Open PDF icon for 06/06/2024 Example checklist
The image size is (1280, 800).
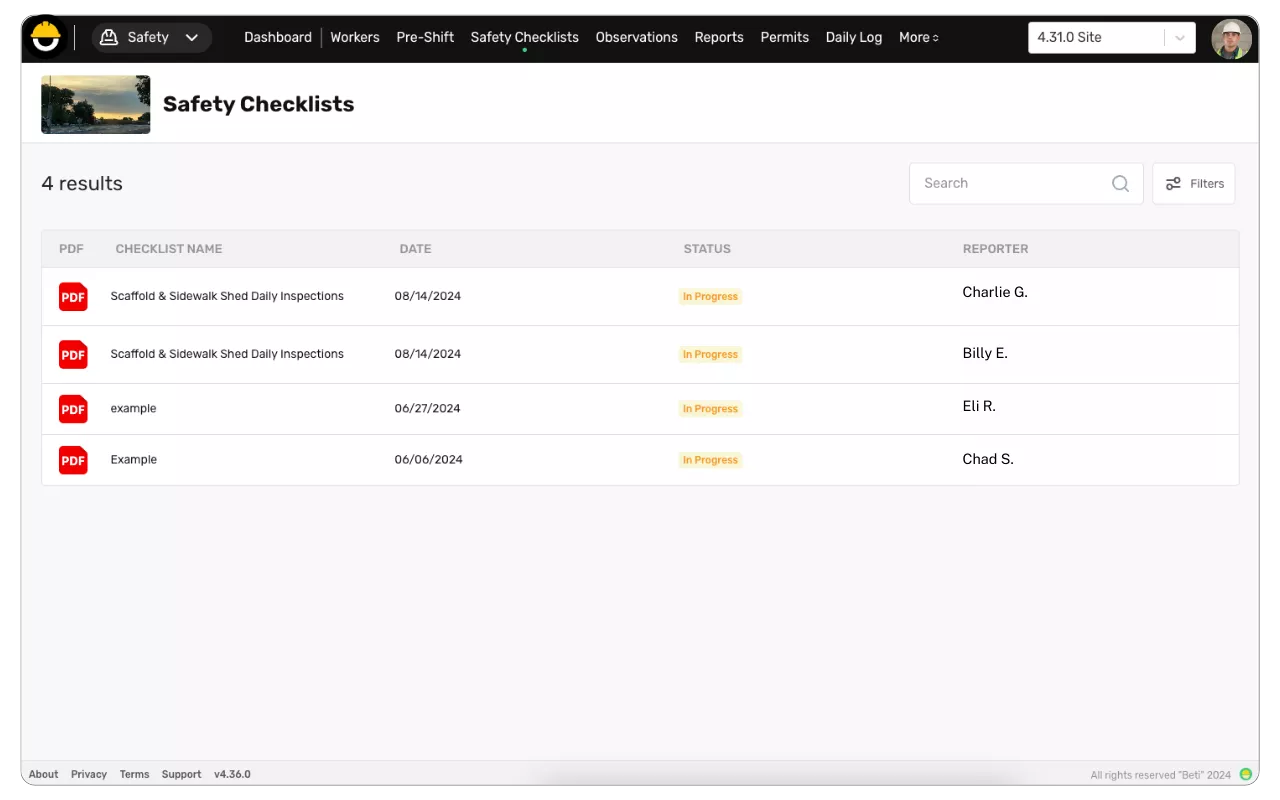73,461
